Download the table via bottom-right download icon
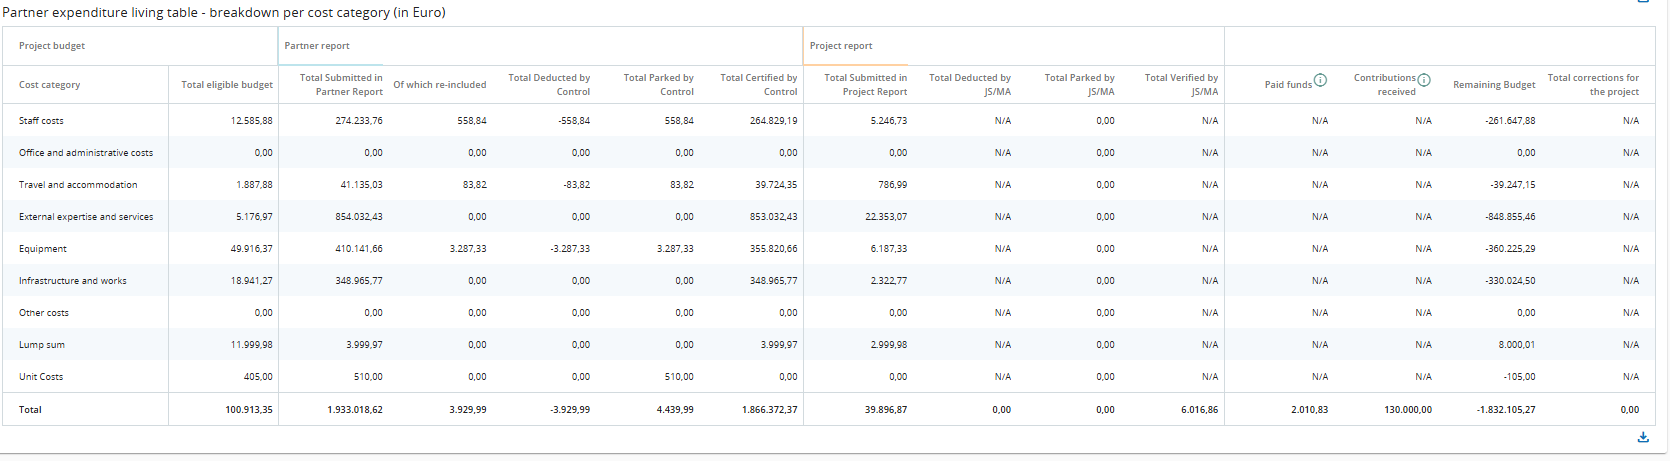 coord(1643,437)
